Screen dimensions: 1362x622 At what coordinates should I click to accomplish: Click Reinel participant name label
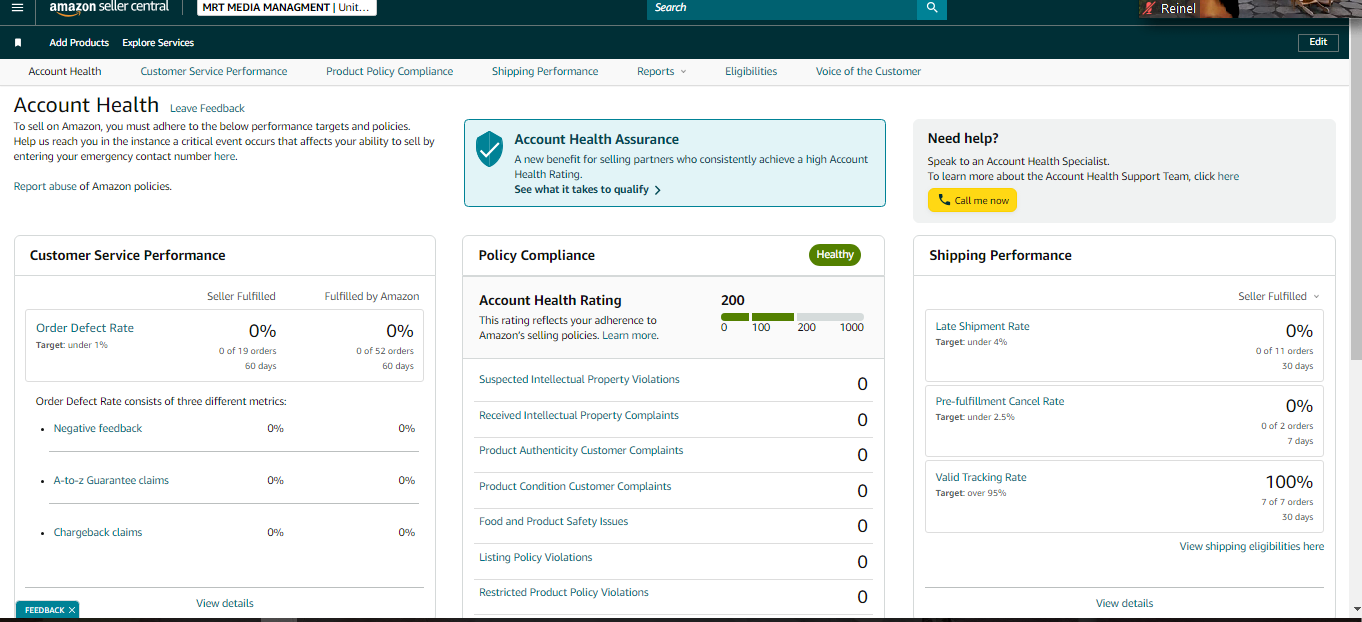pyautogui.click(x=1178, y=8)
